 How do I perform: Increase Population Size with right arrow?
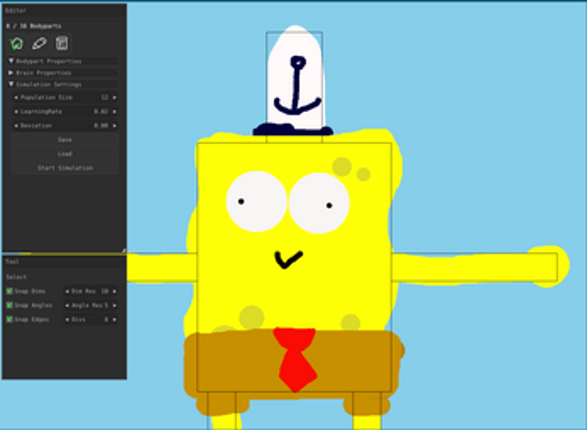click(115, 97)
